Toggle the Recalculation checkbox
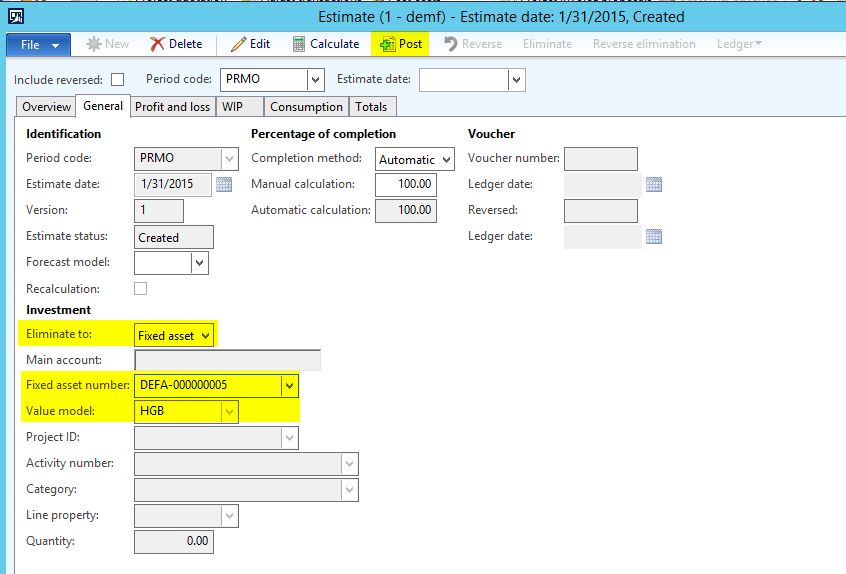Viewport: 846px width, 574px height. (141, 288)
